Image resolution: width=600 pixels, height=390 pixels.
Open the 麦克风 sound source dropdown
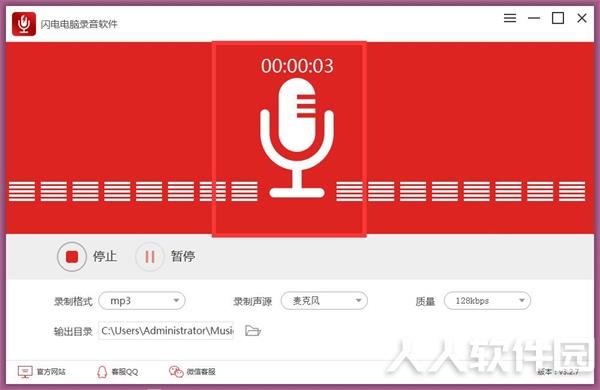[x=324, y=301]
